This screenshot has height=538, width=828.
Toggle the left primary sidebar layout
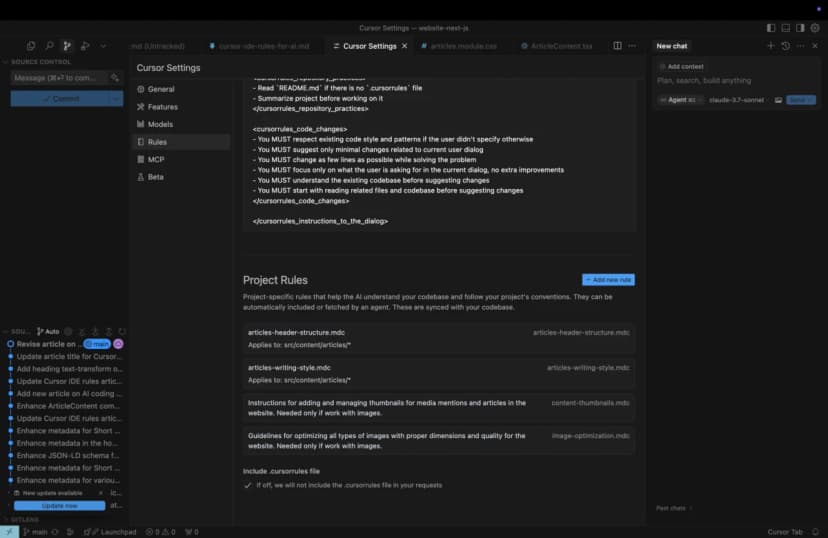[x=771, y=28]
